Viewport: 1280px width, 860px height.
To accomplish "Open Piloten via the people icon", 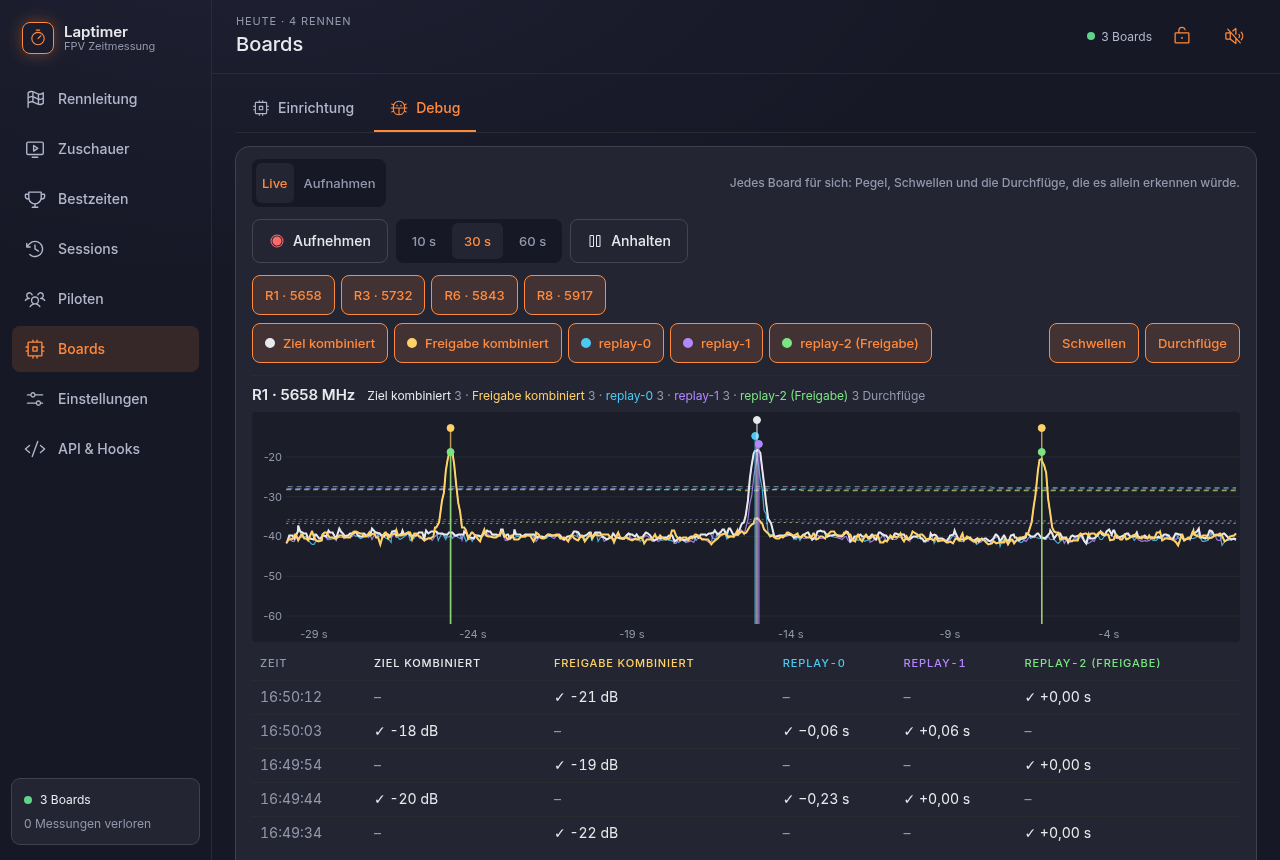I will click(x=35, y=299).
